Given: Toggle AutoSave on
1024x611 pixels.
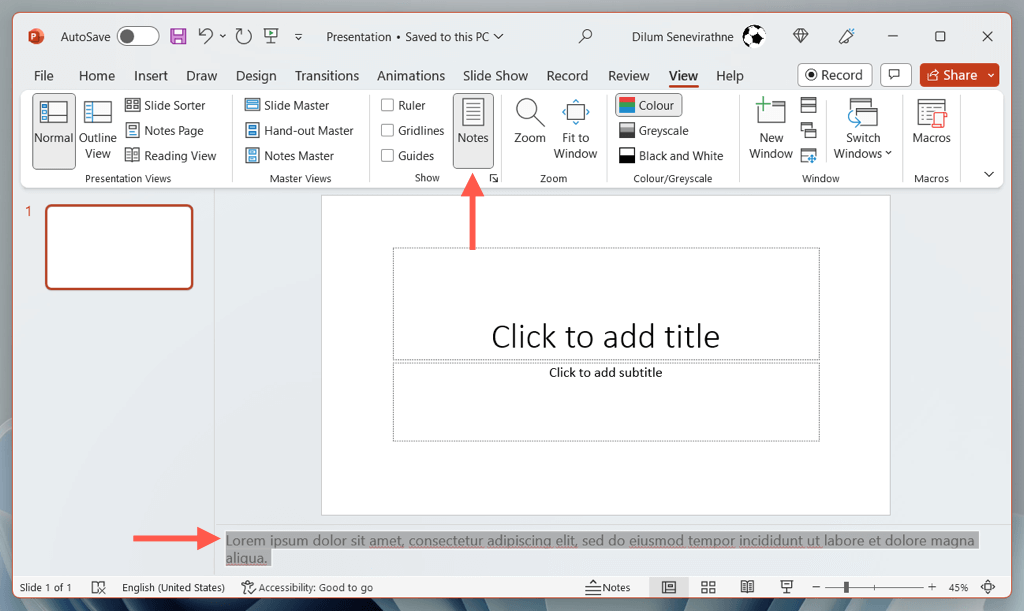Looking at the screenshot, I should pyautogui.click(x=138, y=35).
